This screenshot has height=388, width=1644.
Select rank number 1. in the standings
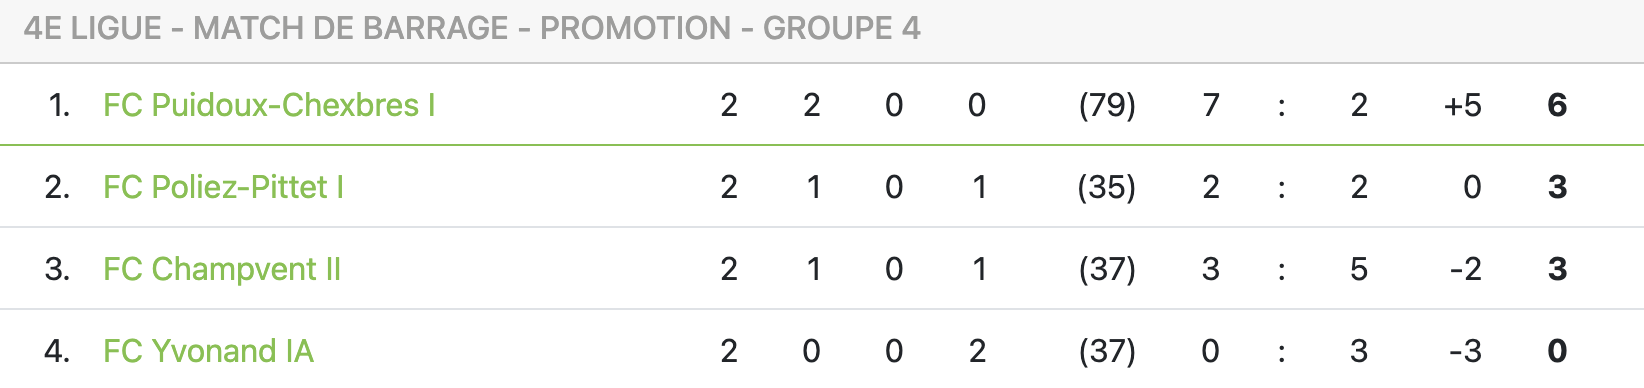click(60, 105)
